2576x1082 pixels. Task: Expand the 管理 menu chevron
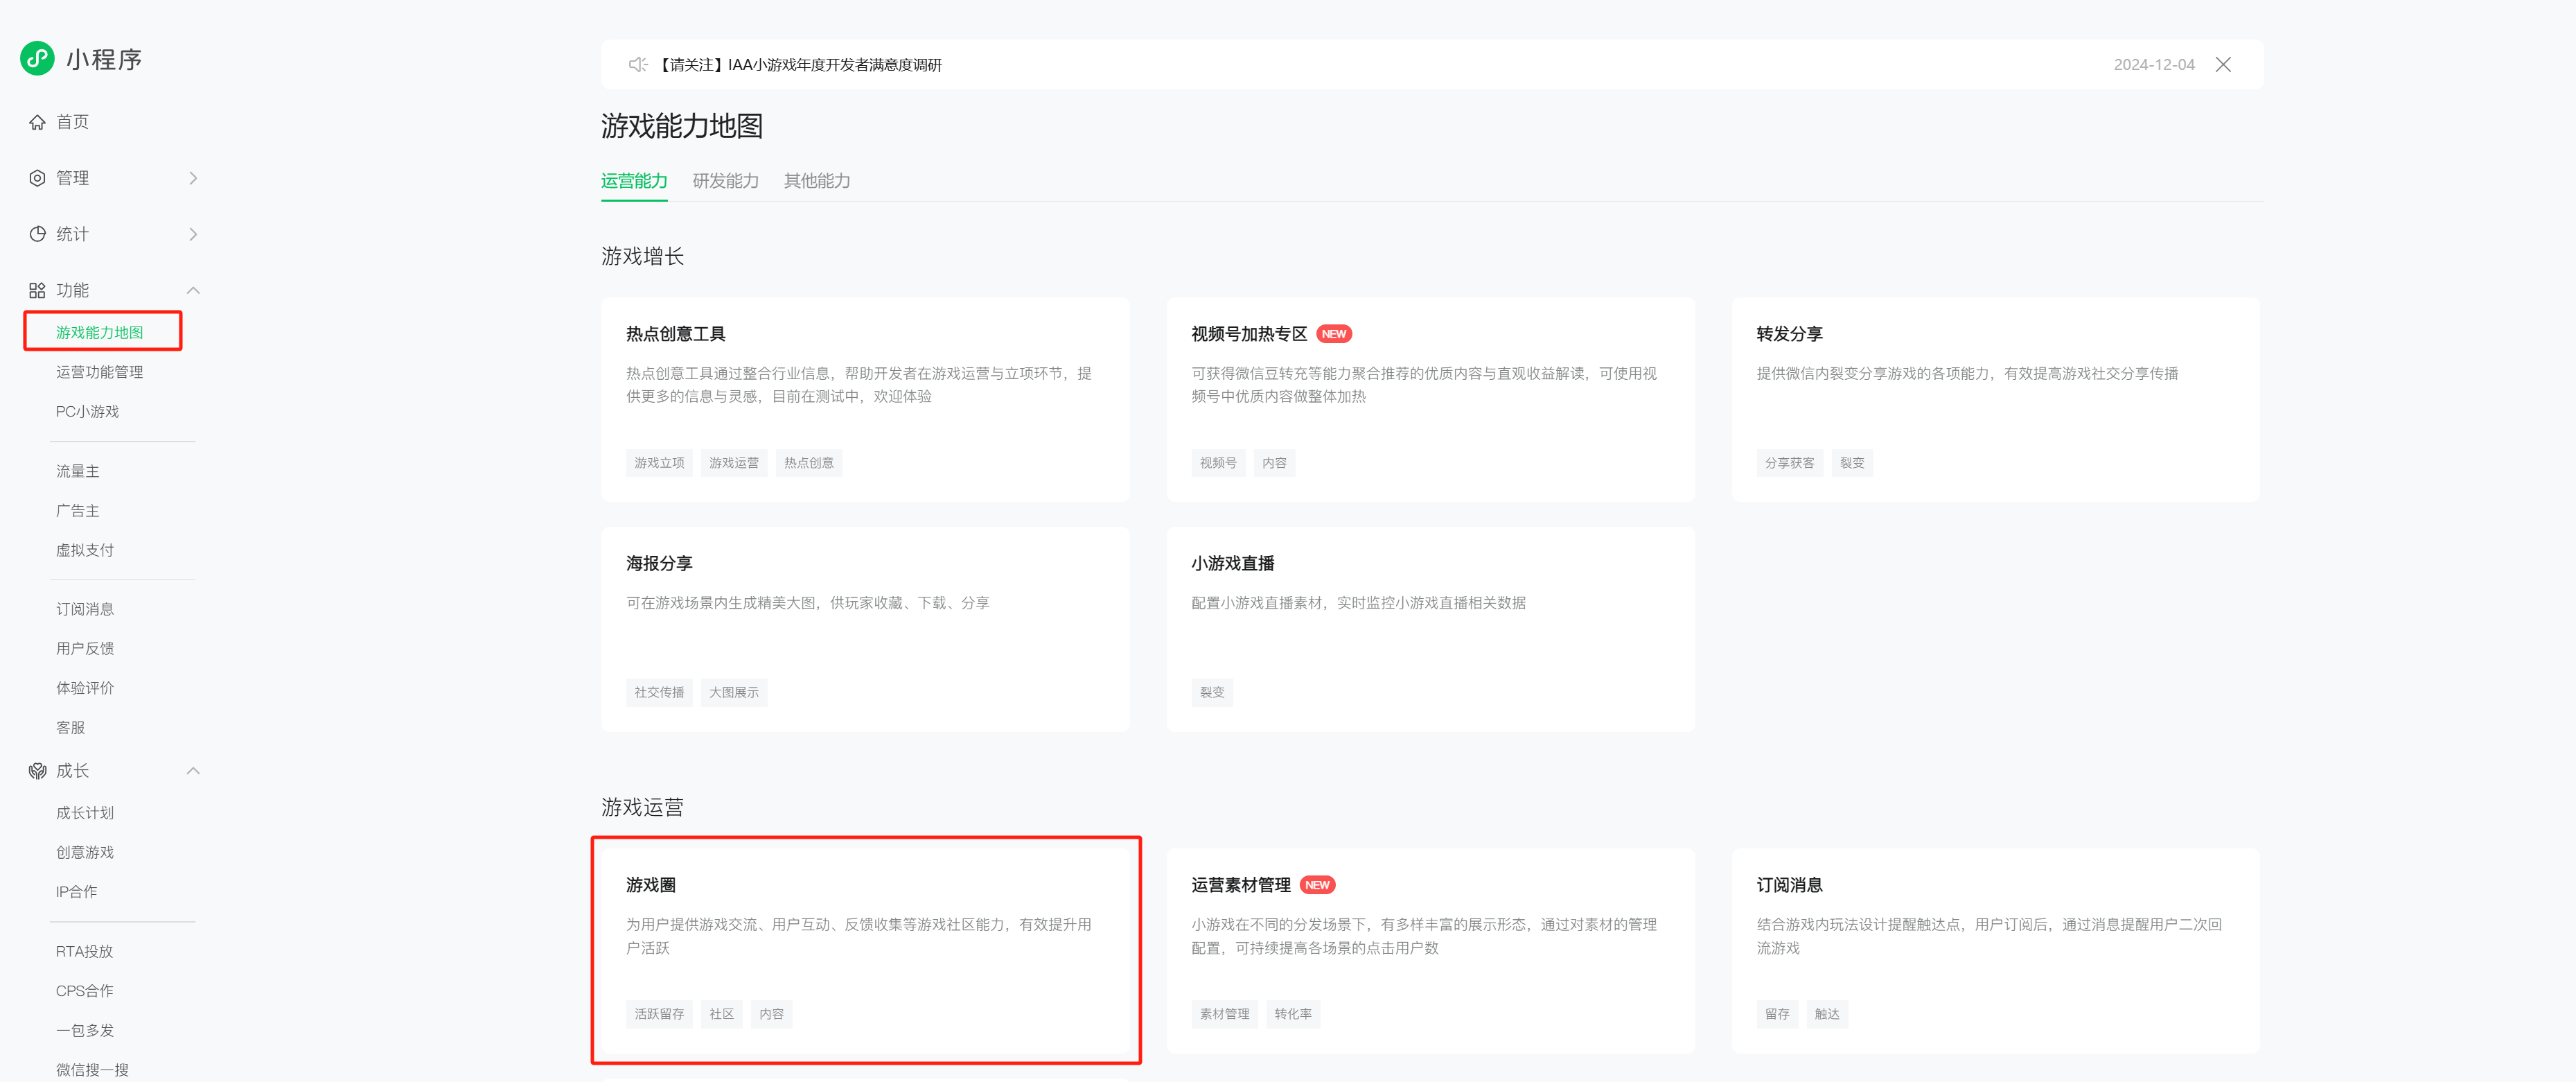click(193, 178)
